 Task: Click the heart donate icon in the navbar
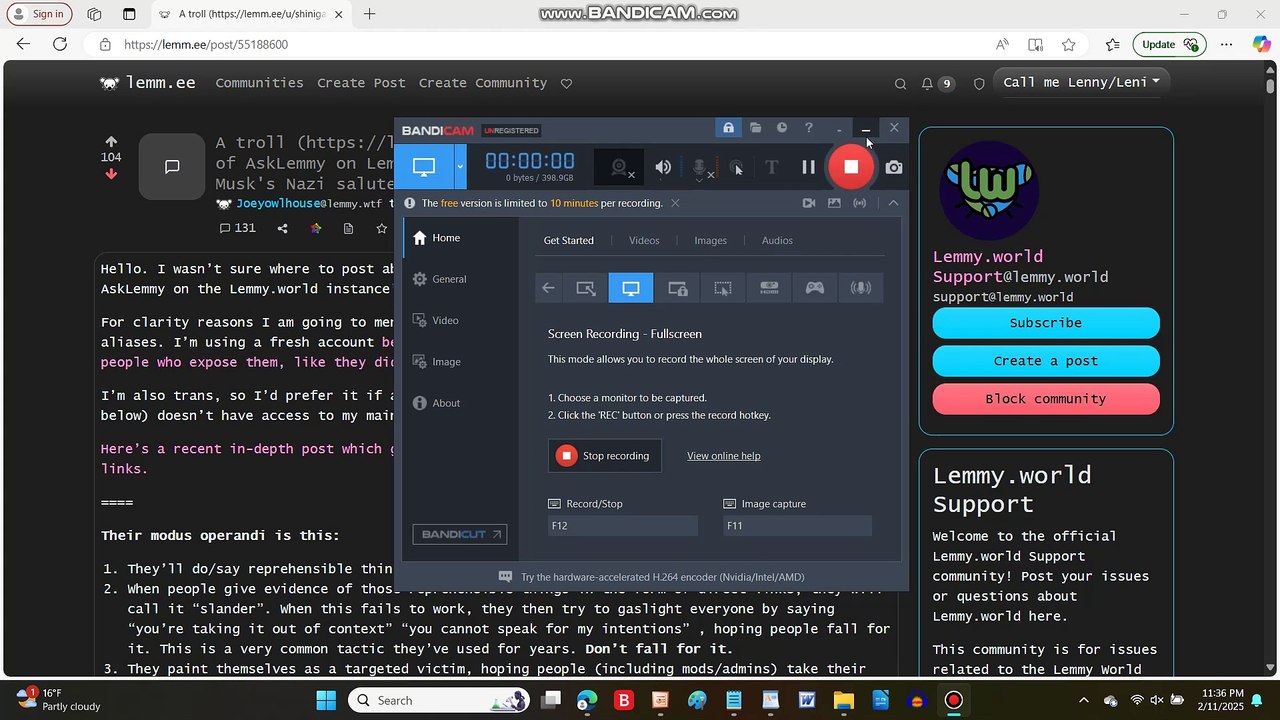tap(566, 83)
